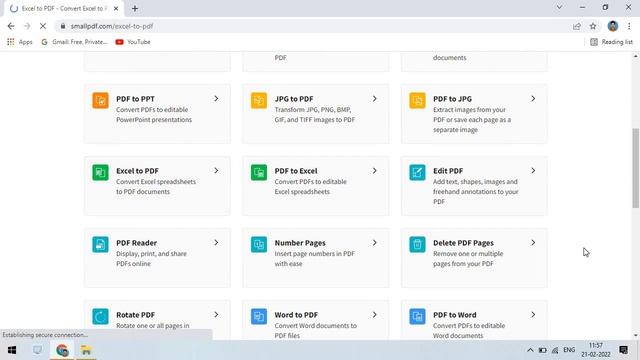
Task: Click the PDF to PPT arrow chevron
Action: (216, 99)
